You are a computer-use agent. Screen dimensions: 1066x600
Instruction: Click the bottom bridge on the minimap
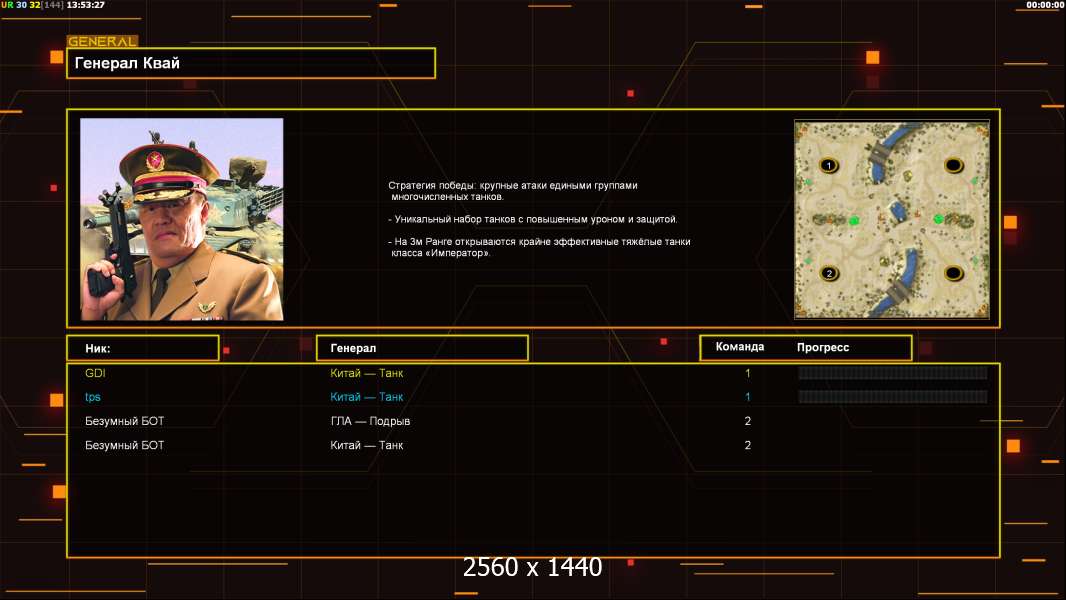[900, 289]
